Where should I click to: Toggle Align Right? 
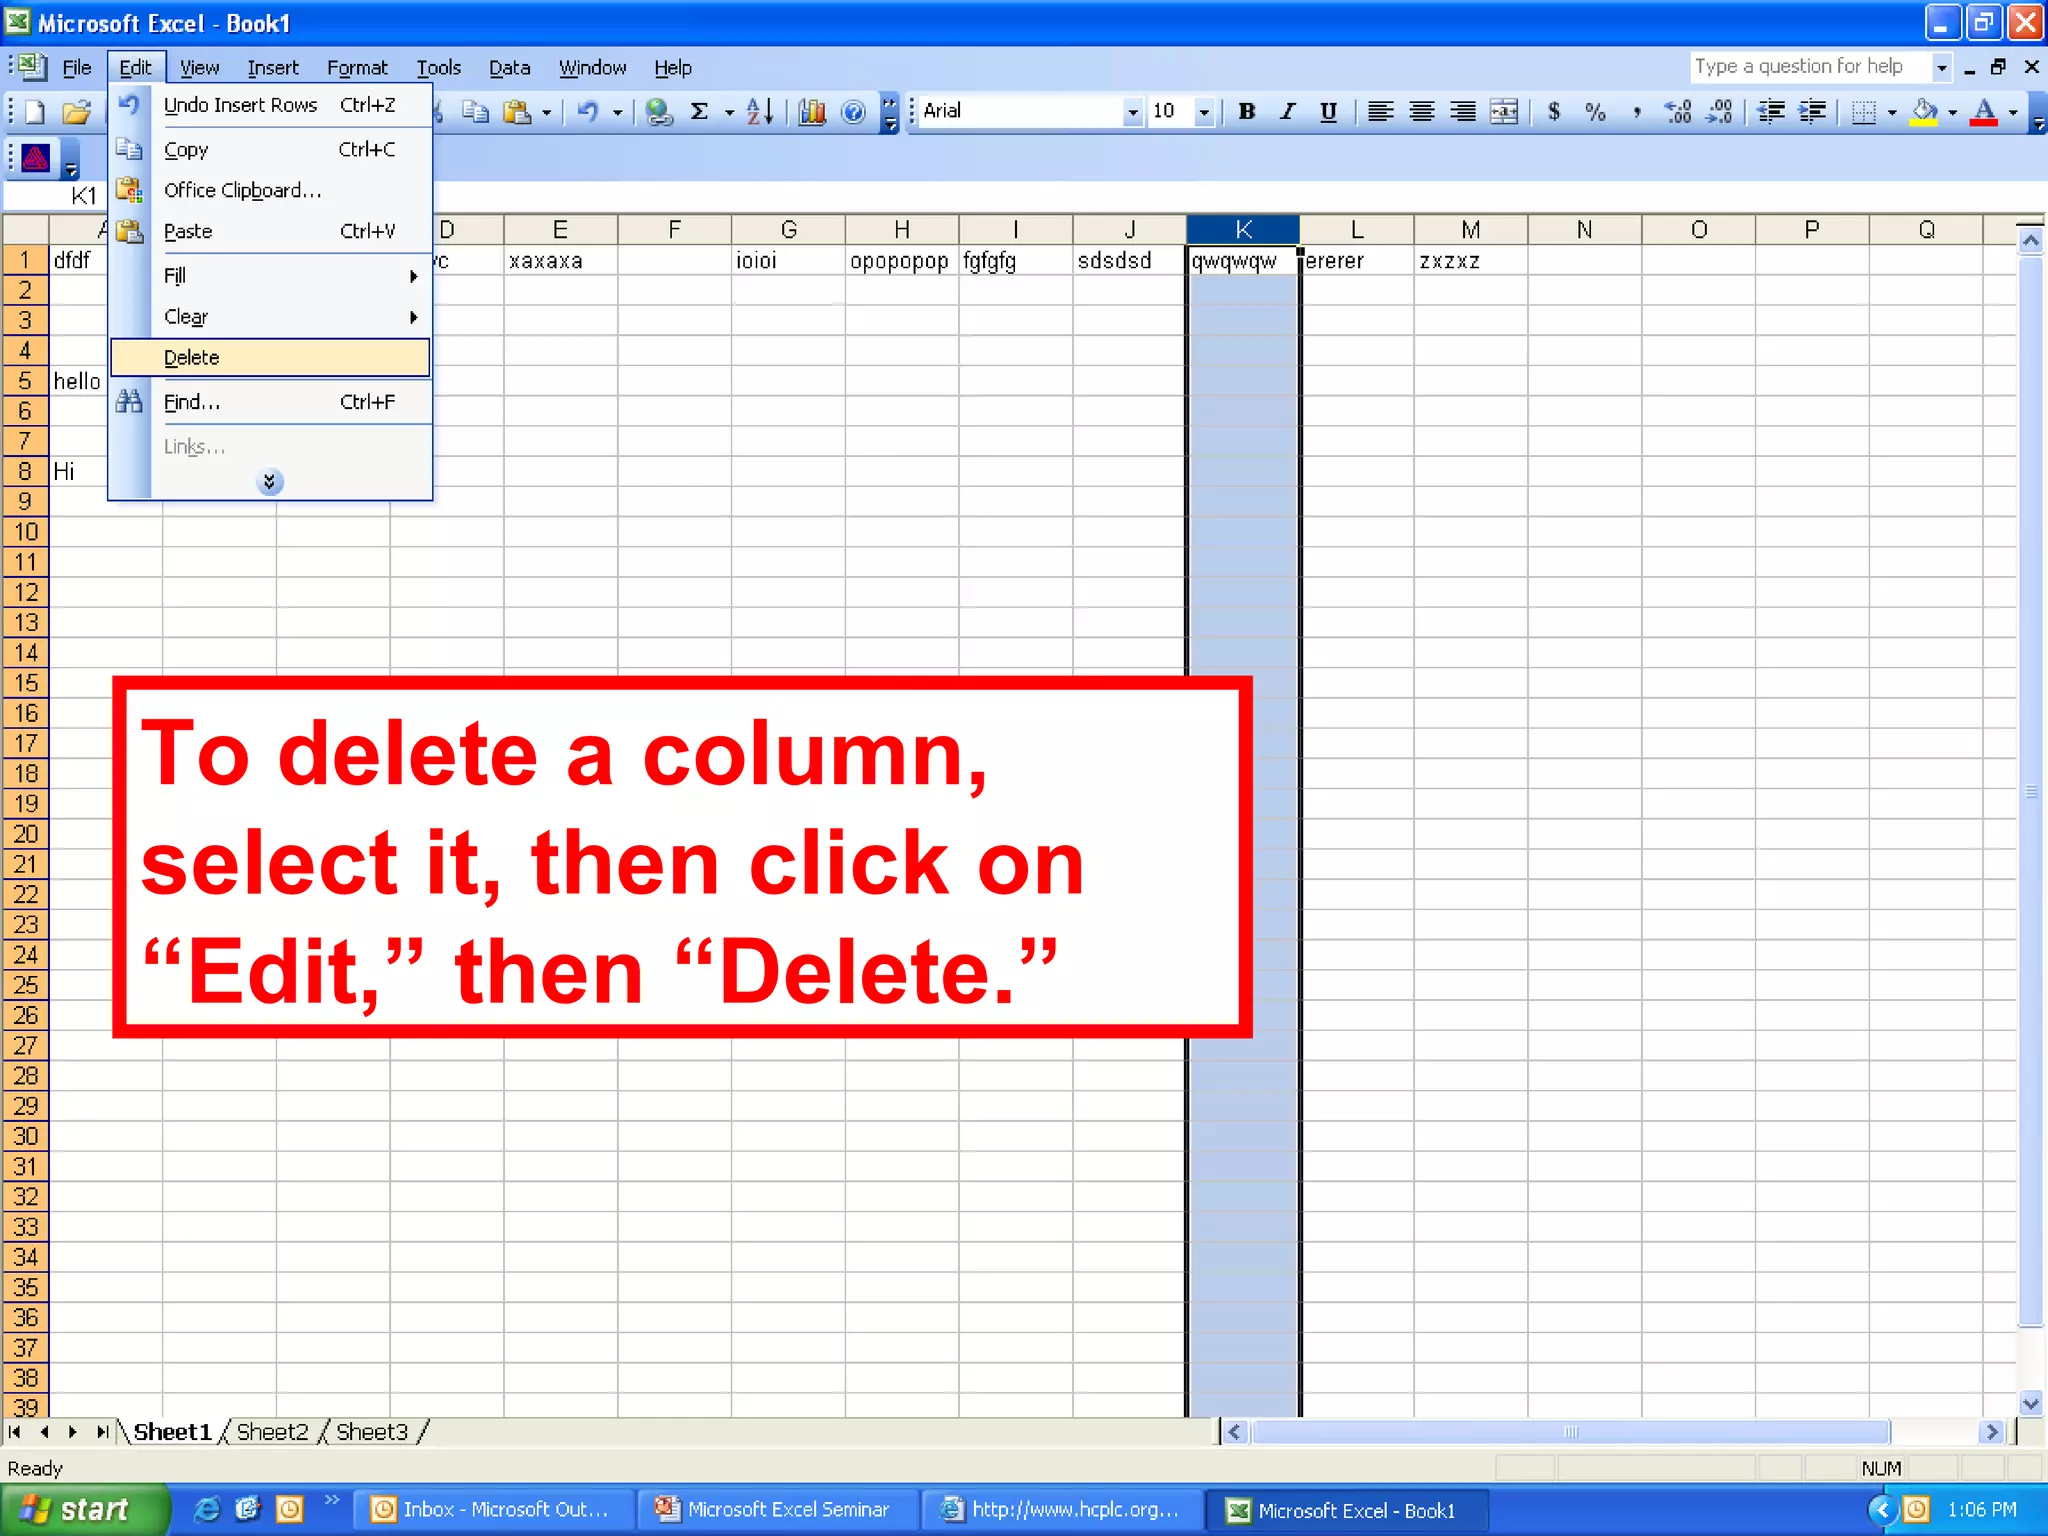point(1462,112)
